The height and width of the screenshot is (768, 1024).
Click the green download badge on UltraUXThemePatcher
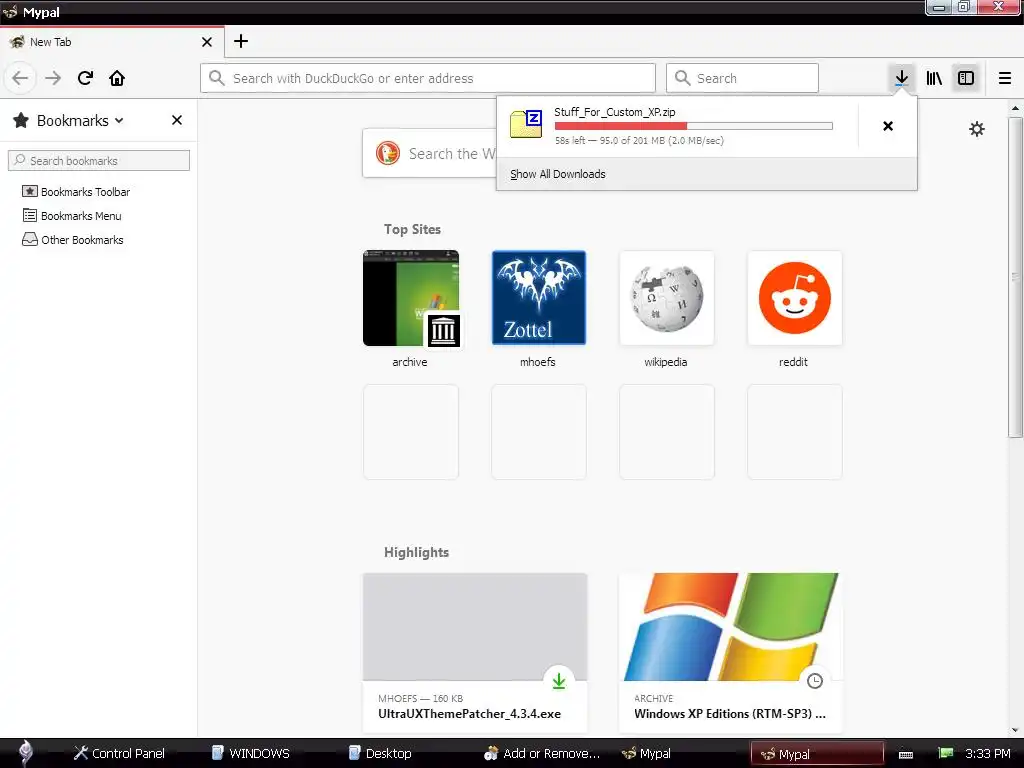(x=559, y=681)
